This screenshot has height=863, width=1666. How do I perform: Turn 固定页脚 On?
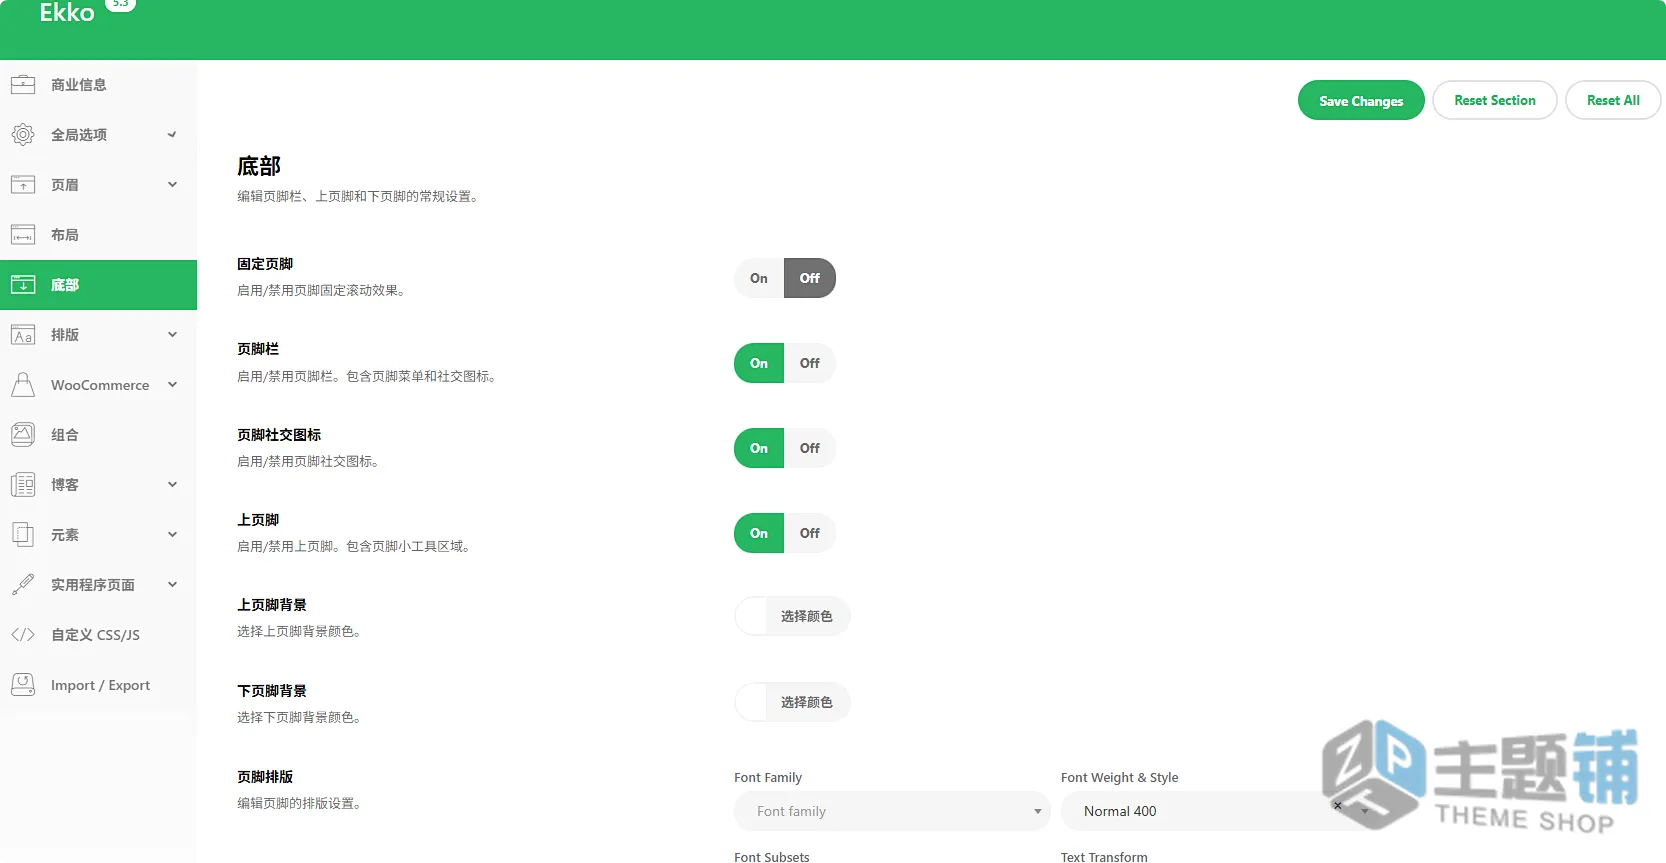[x=759, y=278]
